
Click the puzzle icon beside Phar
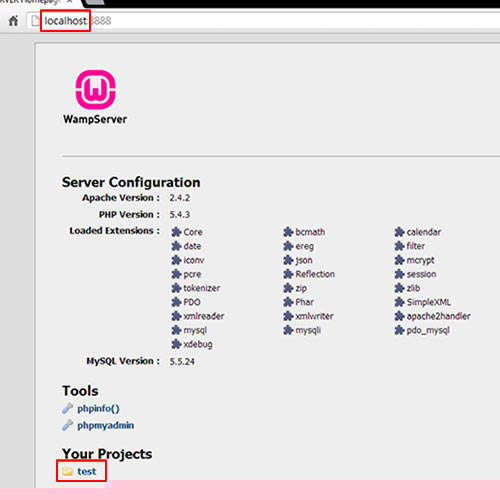pos(288,302)
